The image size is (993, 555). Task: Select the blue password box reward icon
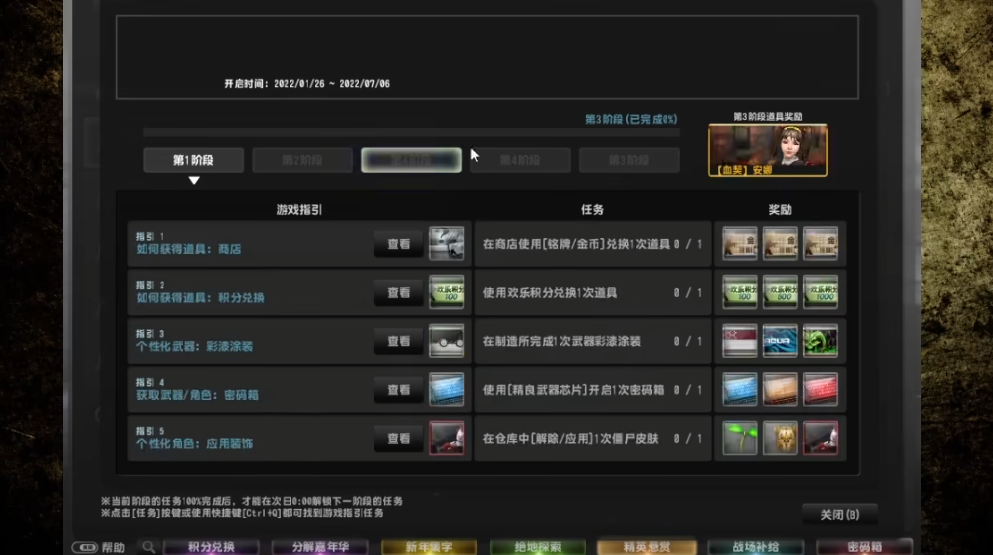click(x=740, y=390)
